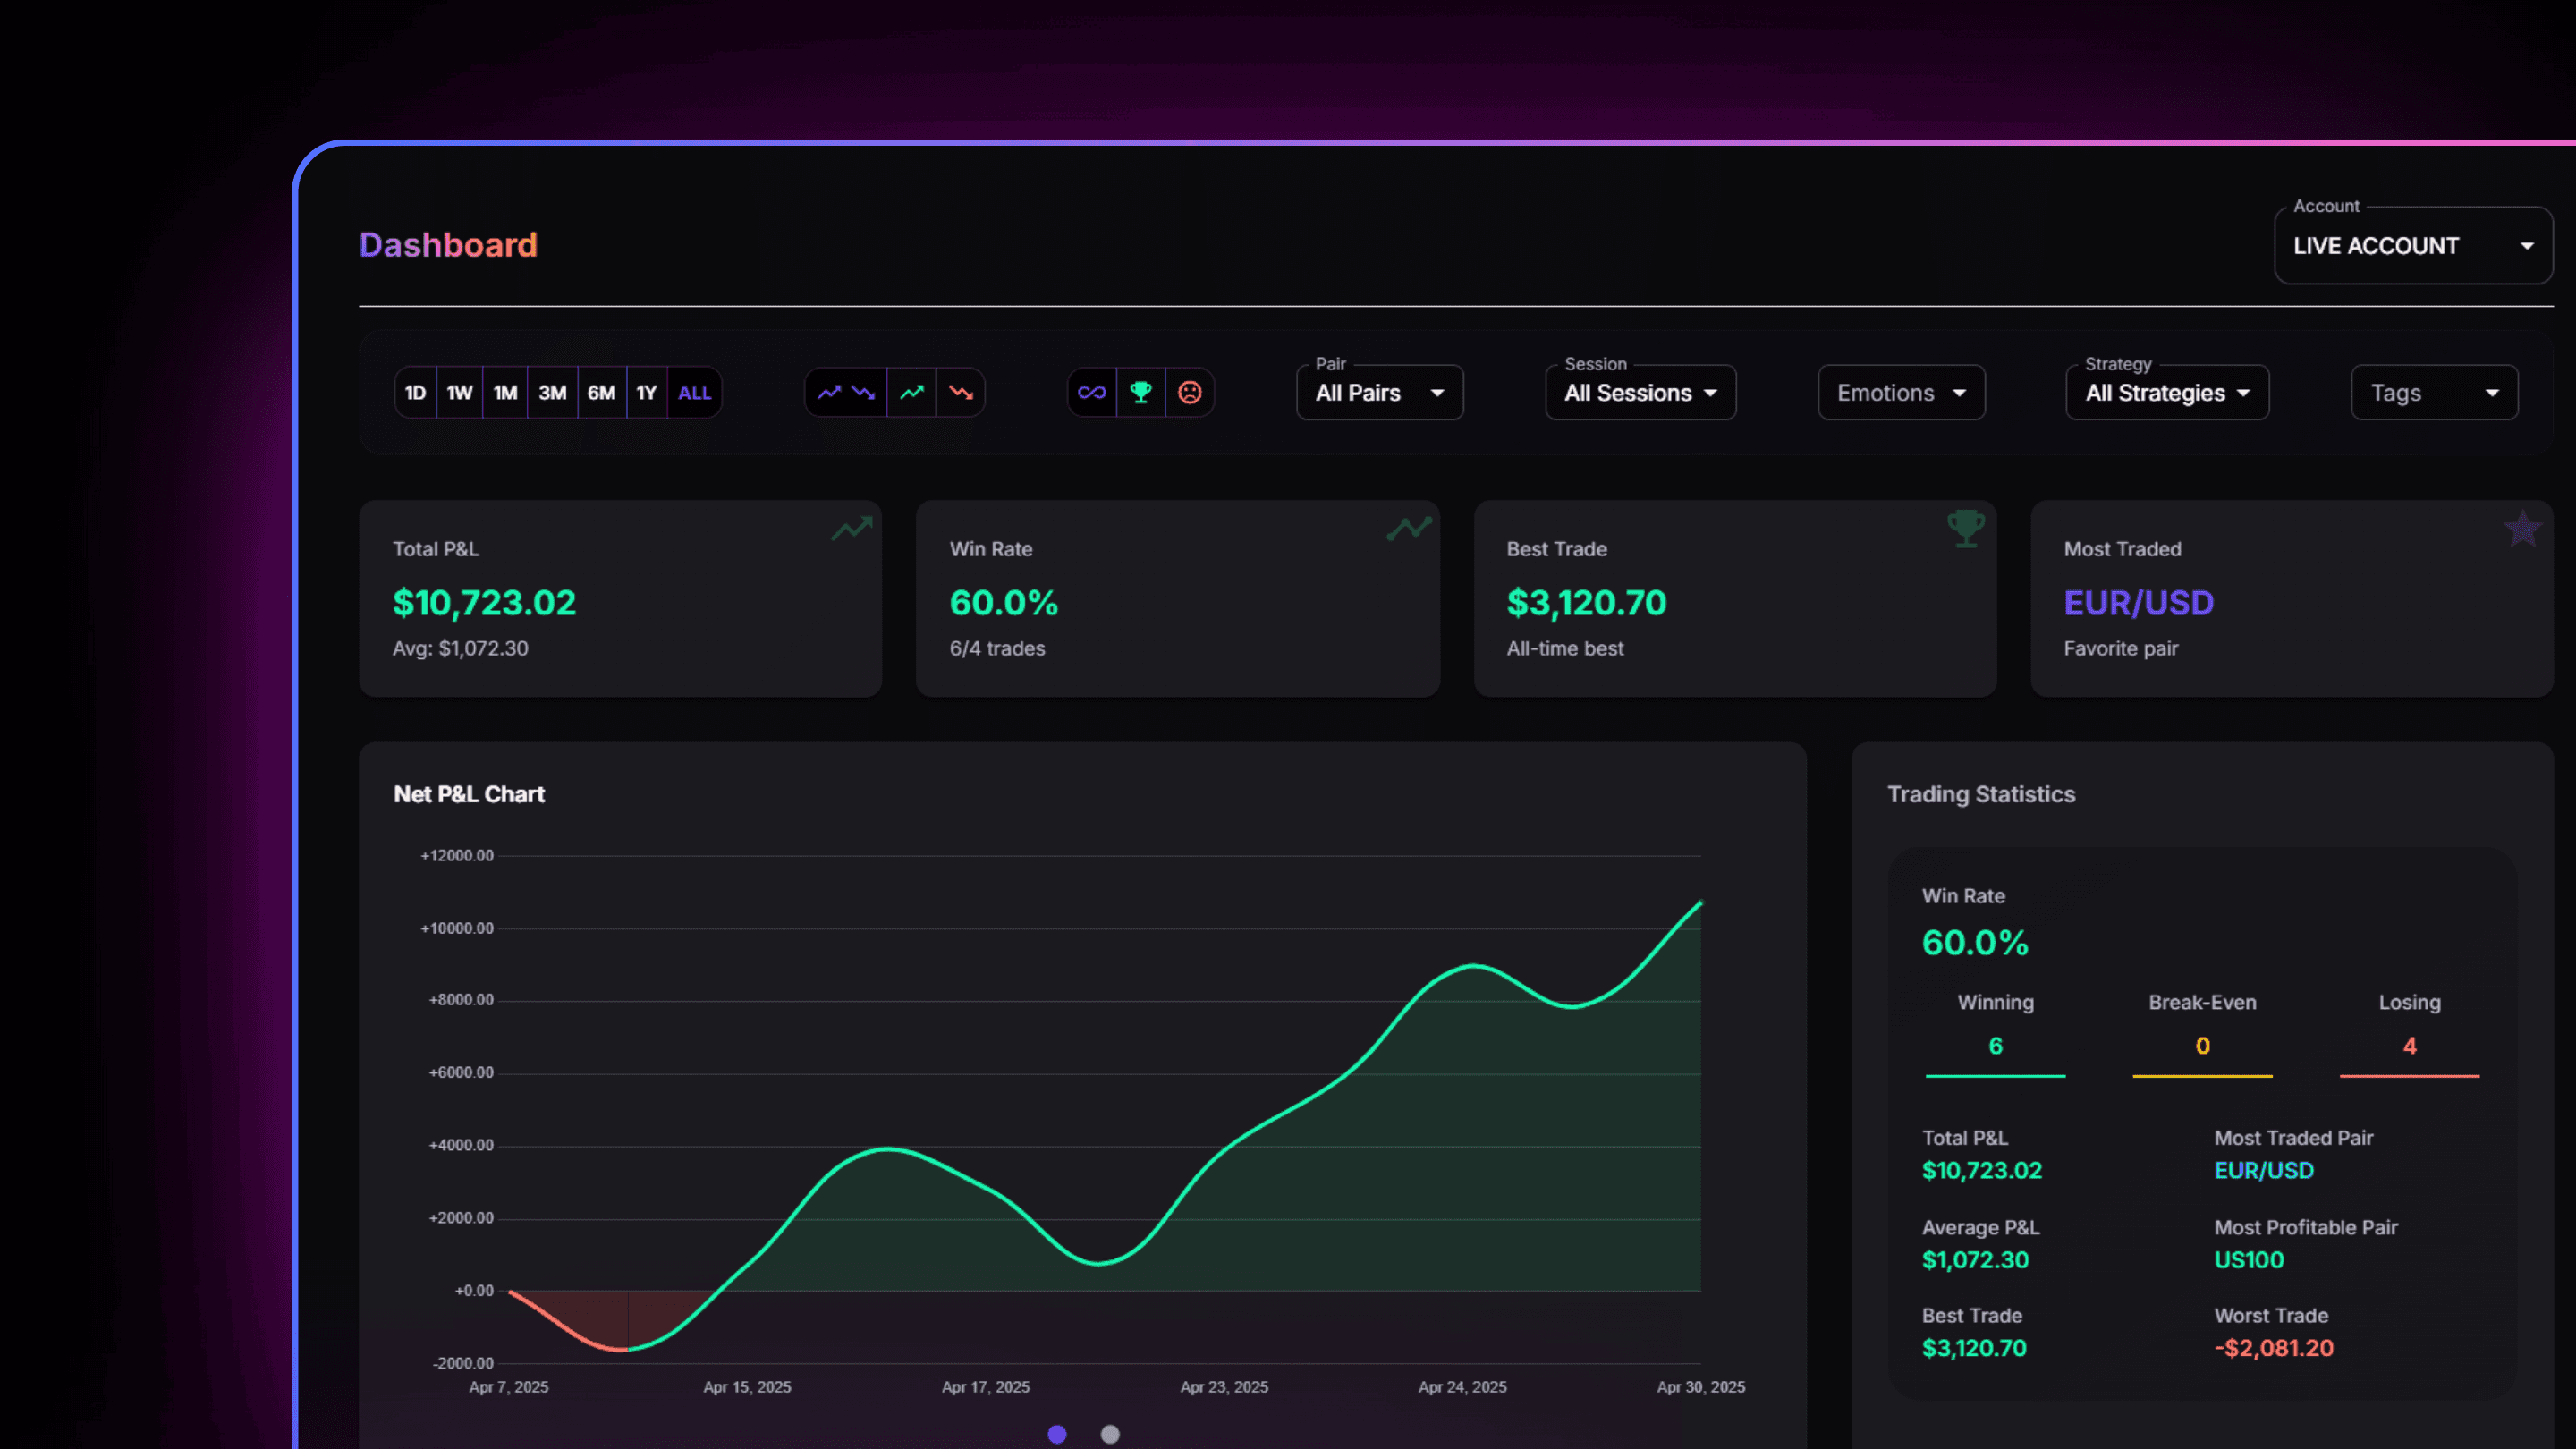
Task: Click -2000.00 y-axis label
Action: click(463, 1363)
